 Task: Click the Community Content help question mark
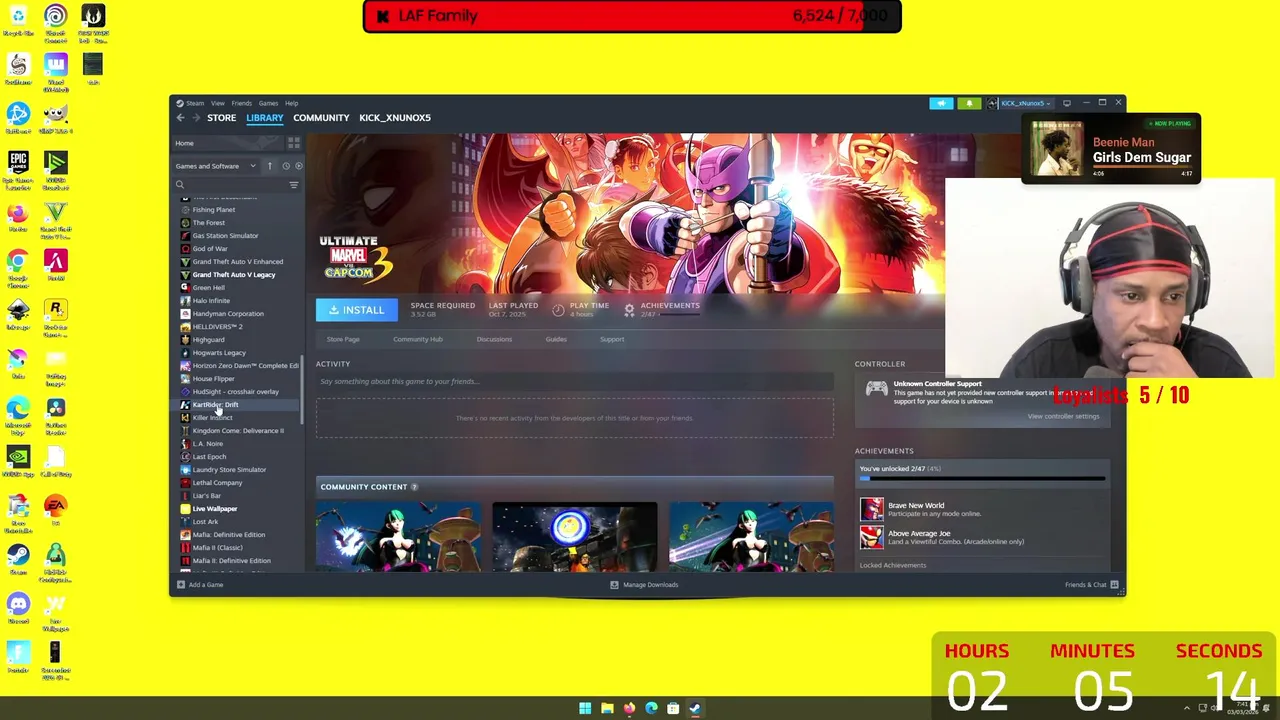[414, 487]
